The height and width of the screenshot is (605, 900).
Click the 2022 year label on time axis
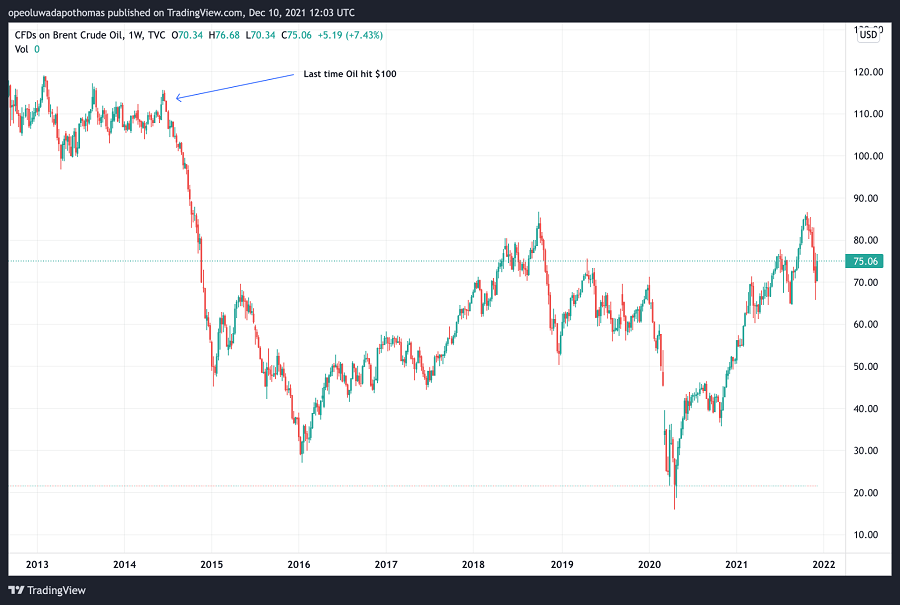click(824, 564)
